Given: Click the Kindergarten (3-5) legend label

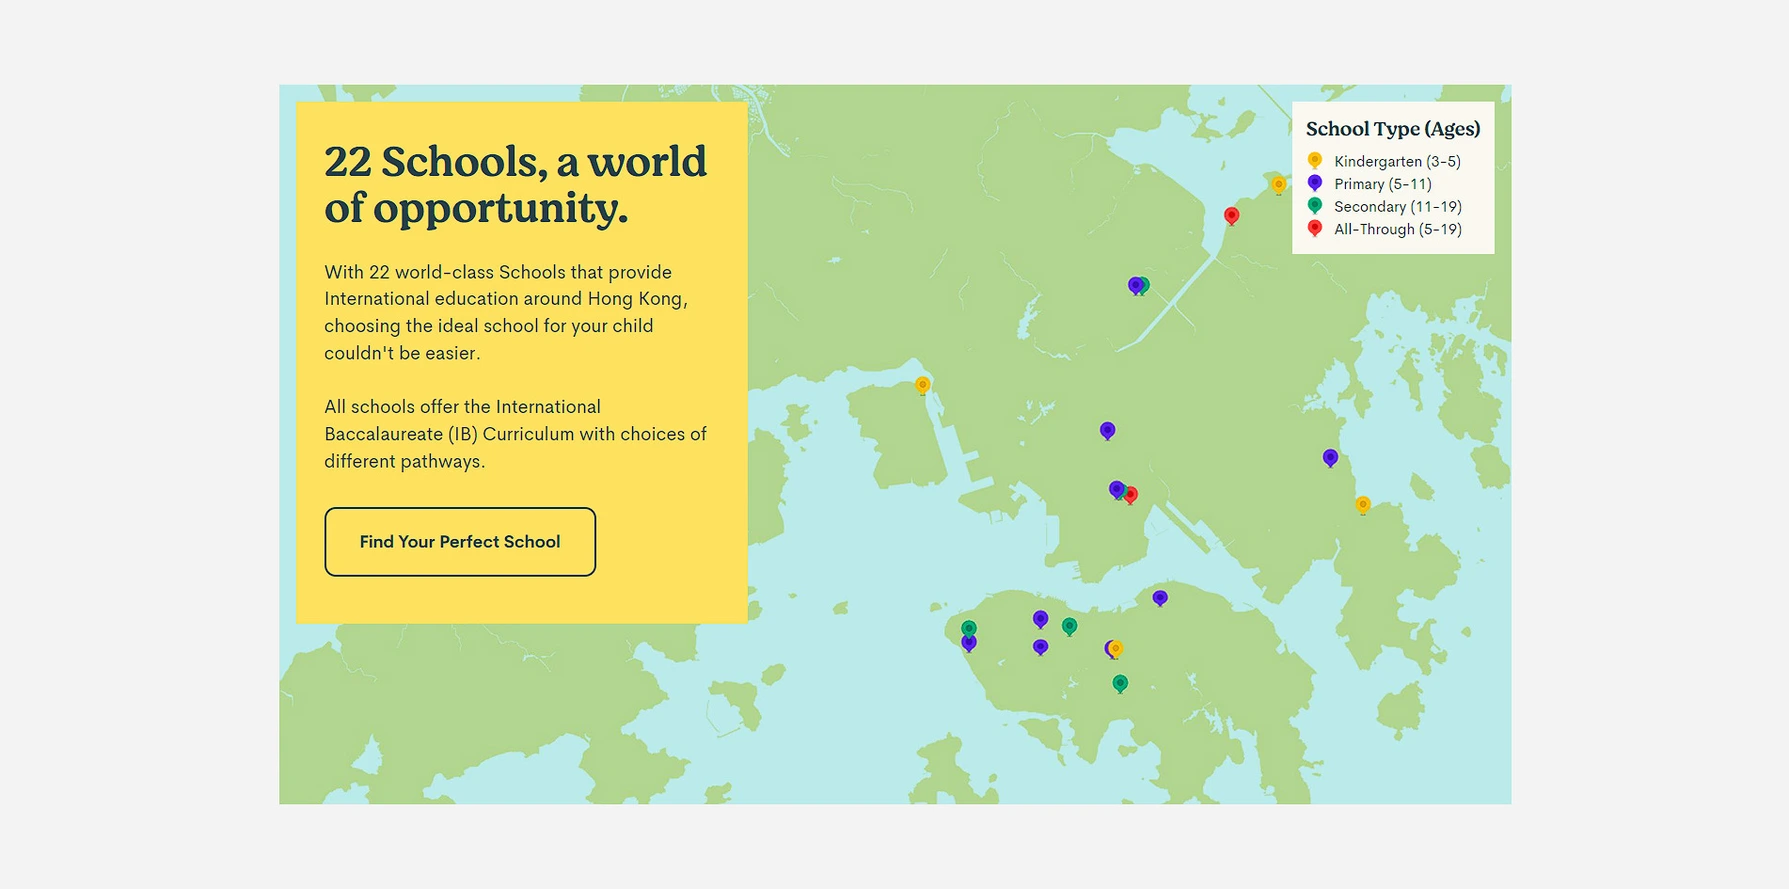Looking at the screenshot, I should pos(1397,161).
